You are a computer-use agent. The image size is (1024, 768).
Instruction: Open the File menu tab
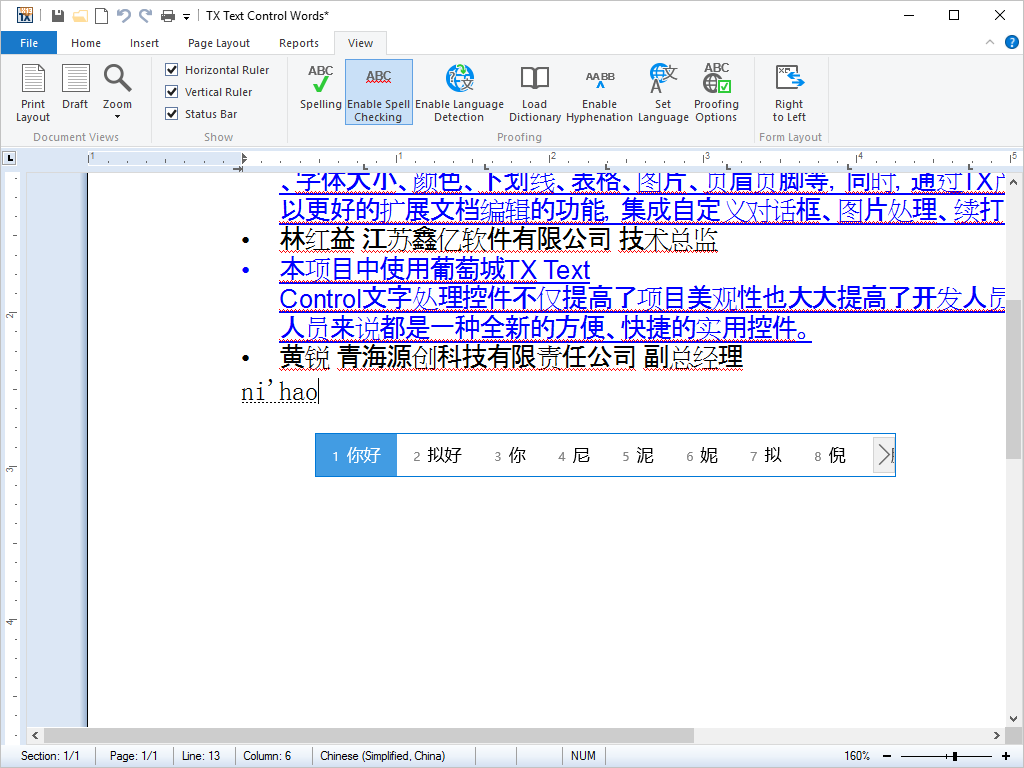click(x=29, y=43)
